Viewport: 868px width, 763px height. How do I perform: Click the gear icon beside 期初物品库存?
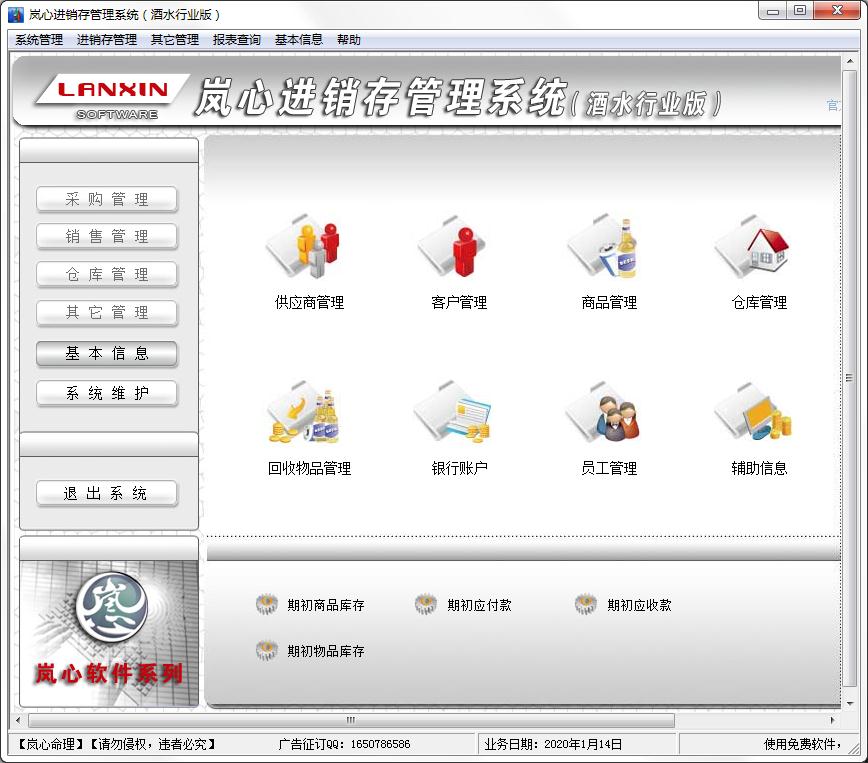tap(267, 650)
